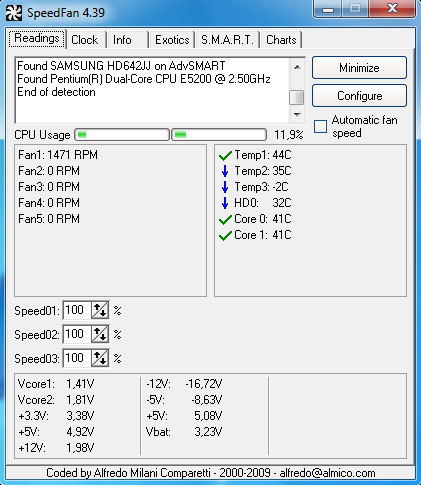Select the Fan1: 1471 RPM reading
421x485 pixels.
click(58, 155)
